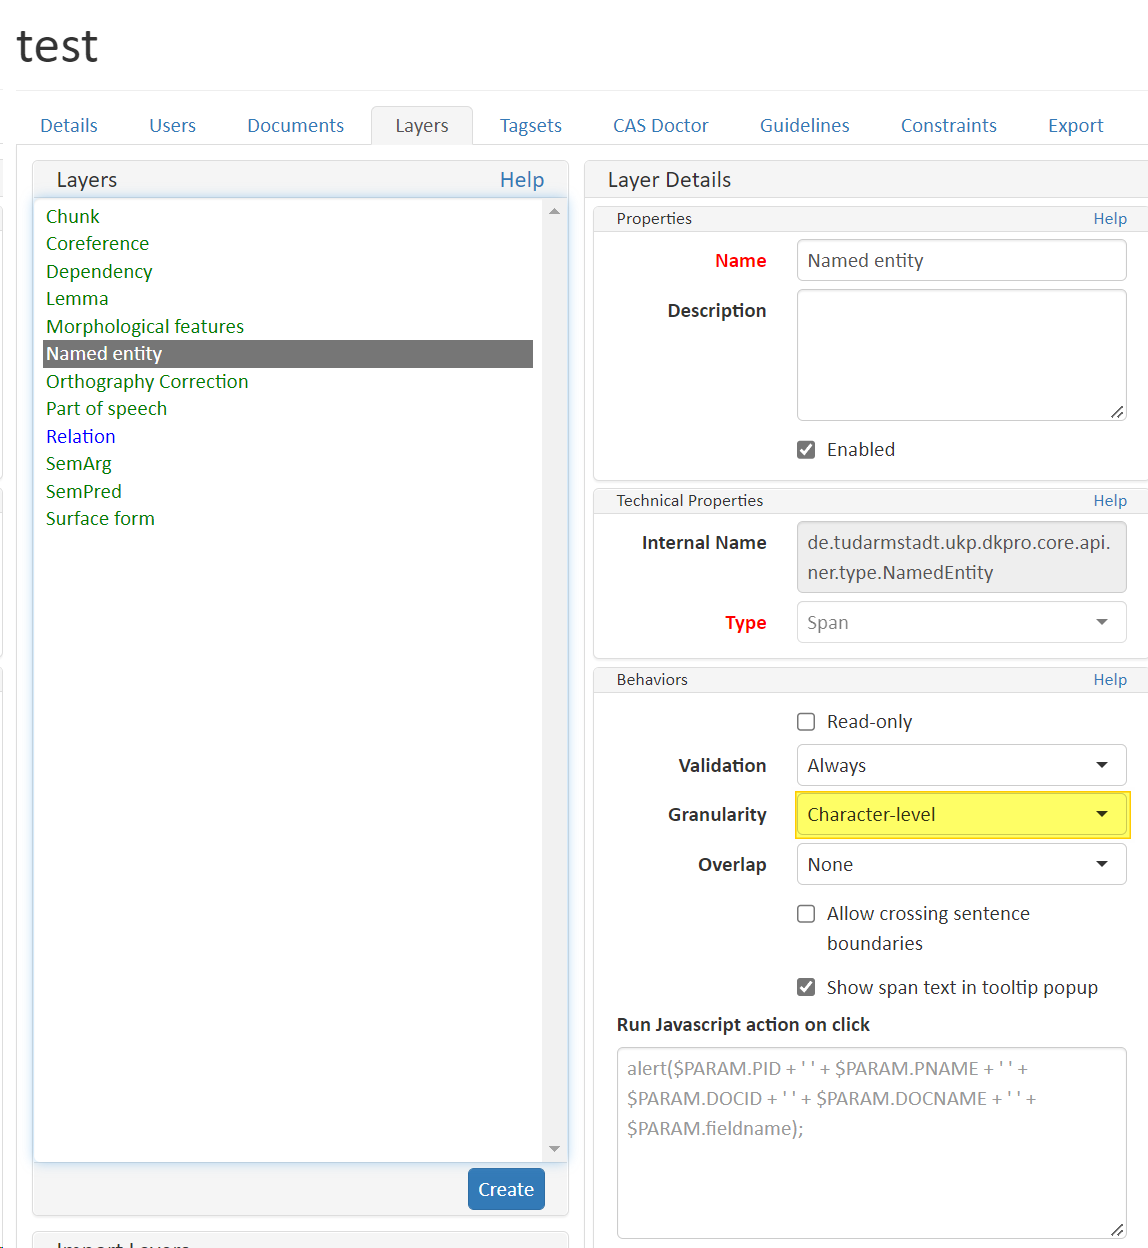This screenshot has height=1248, width=1148.
Task: Open the Export tab
Action: click(1075, 125)
